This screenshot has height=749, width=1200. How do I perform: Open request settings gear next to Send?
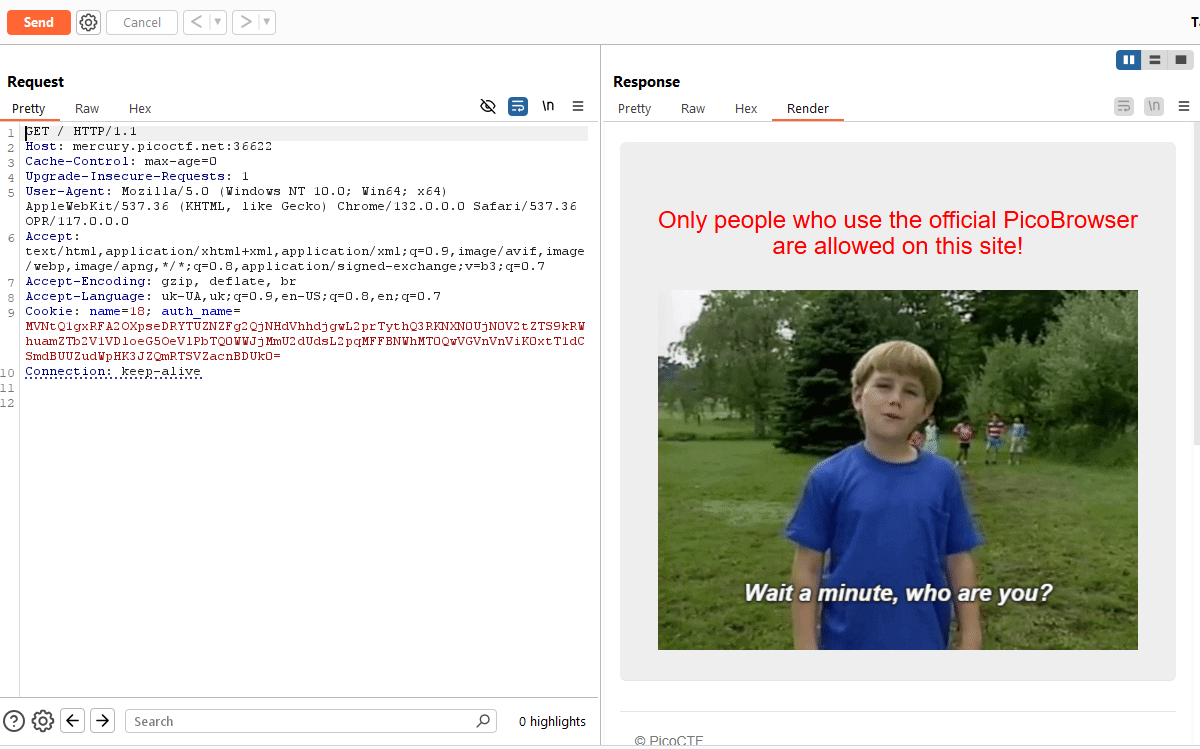88,22
